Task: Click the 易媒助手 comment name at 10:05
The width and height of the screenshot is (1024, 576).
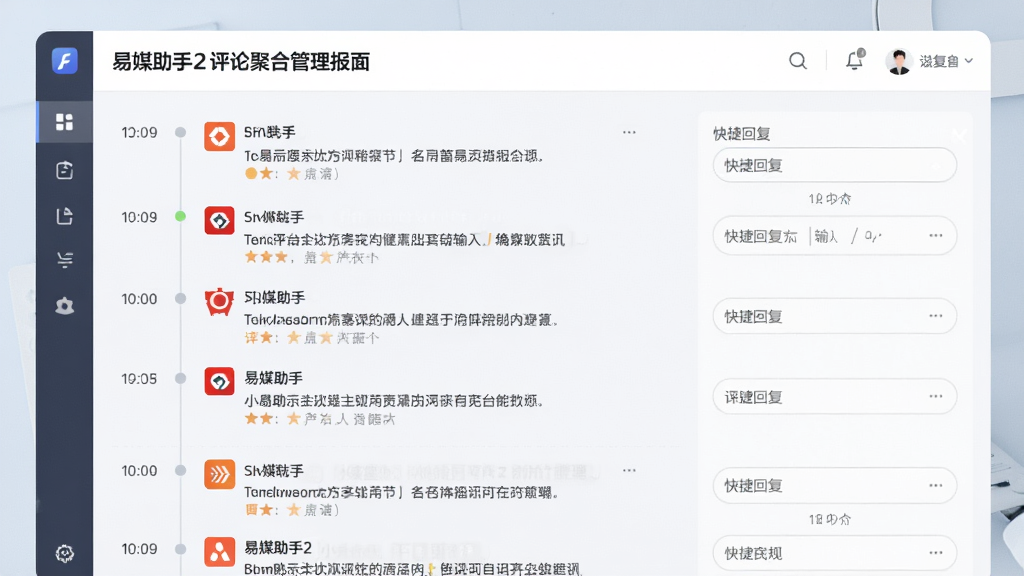Action: tap(273, 378)
